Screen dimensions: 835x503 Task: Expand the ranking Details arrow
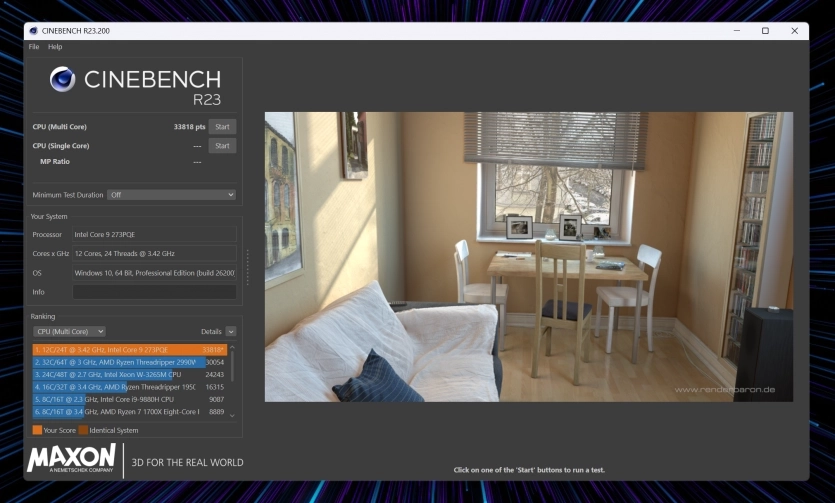tap(231, 331)
